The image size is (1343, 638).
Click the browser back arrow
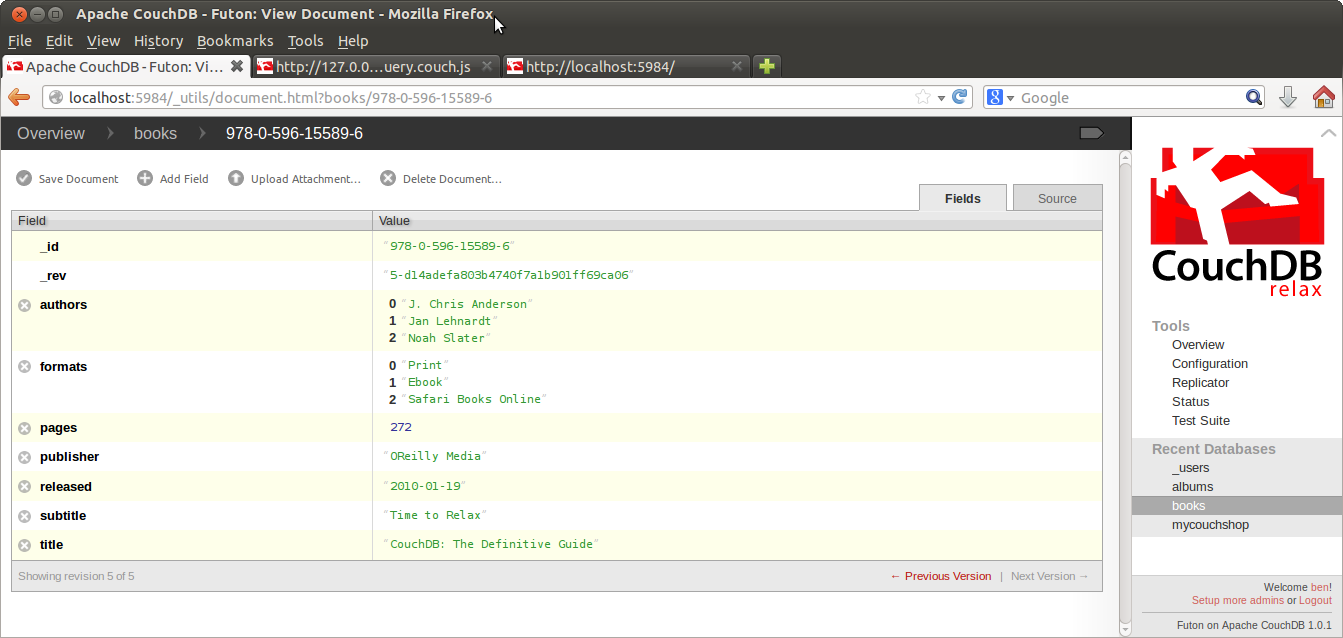coord(19,97)
